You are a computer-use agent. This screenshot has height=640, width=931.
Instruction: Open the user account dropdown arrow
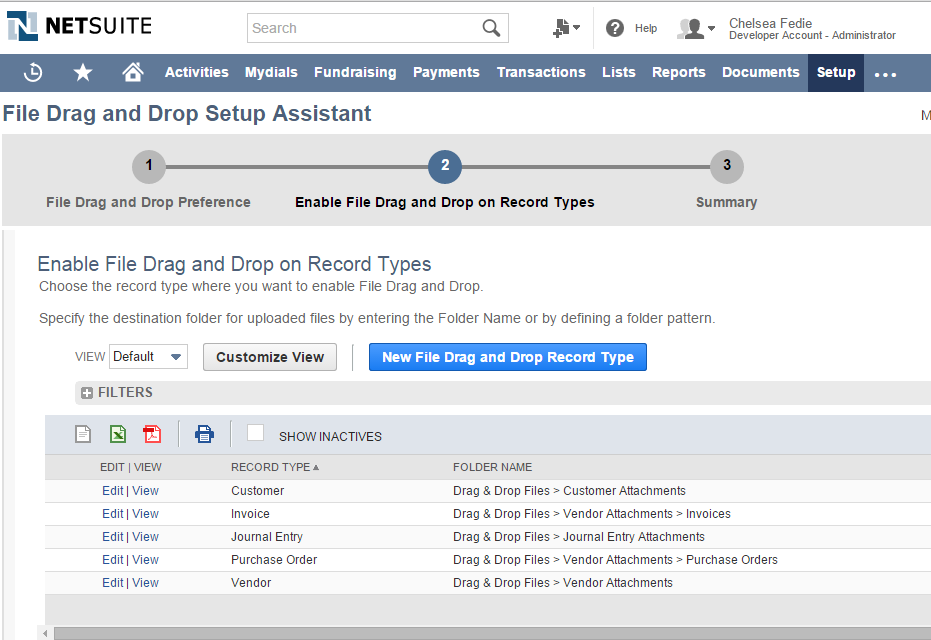click(708, 28)
